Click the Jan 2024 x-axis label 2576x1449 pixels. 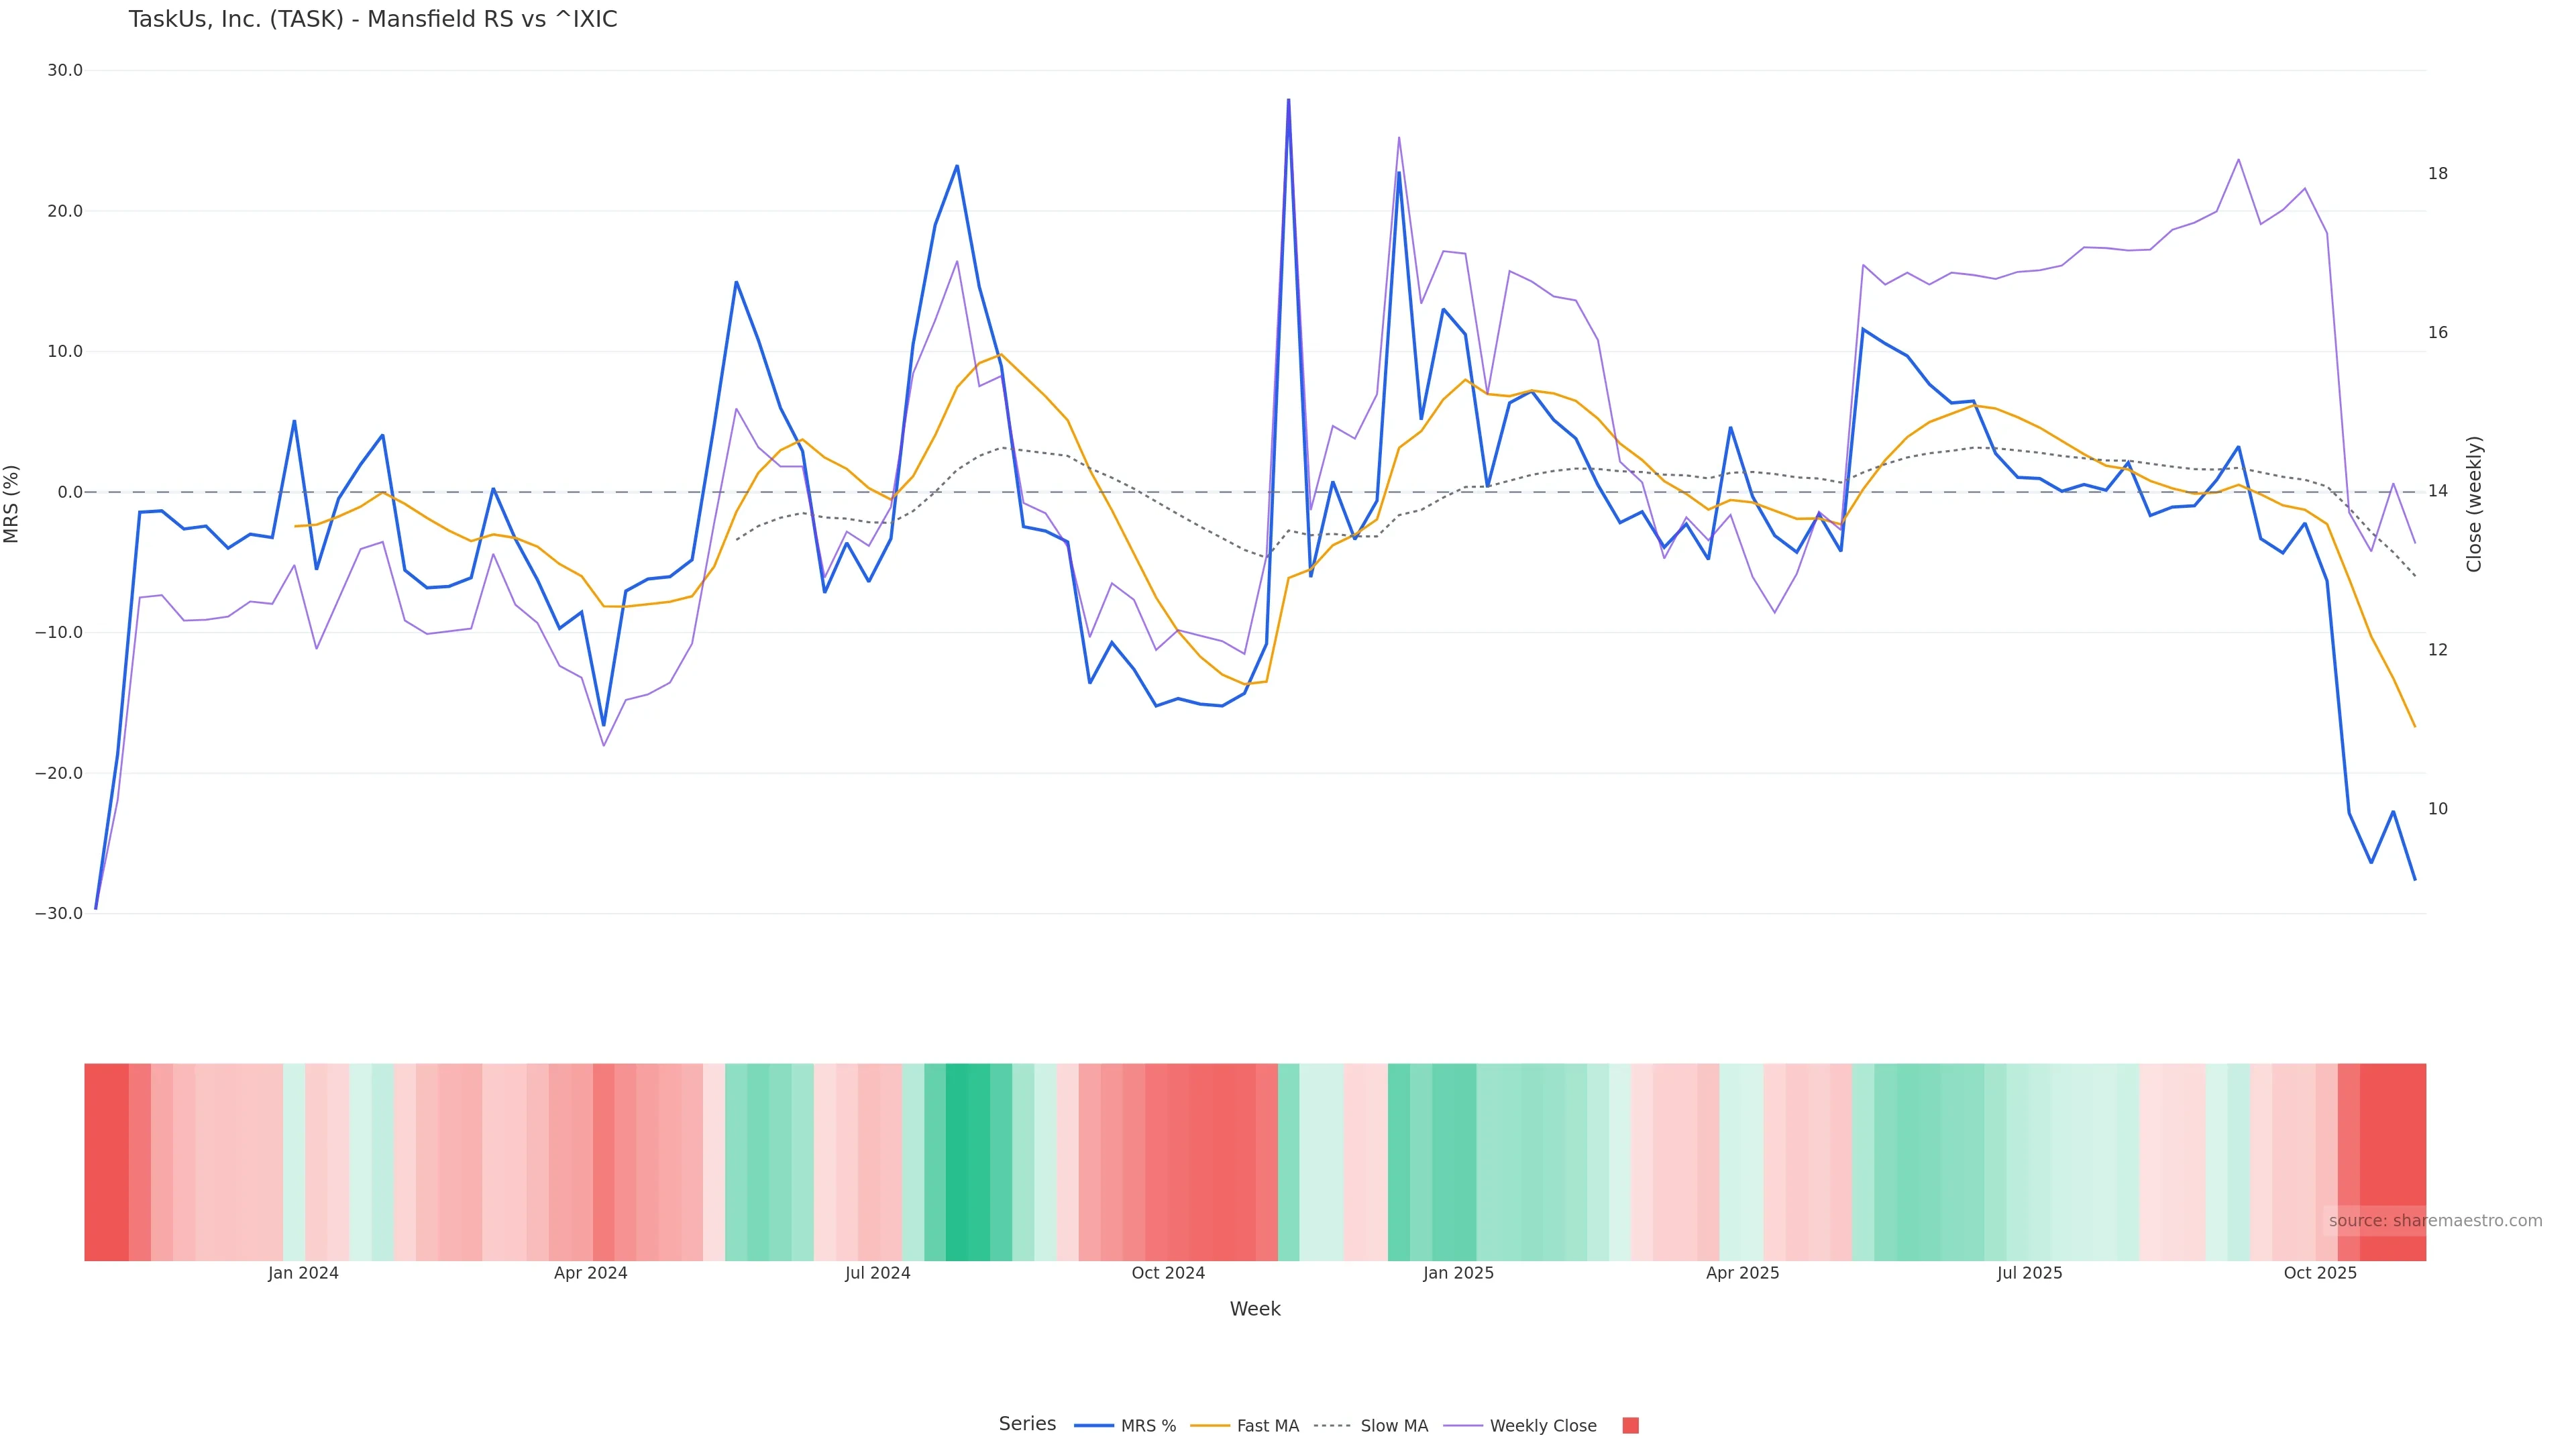(303, 1273)
